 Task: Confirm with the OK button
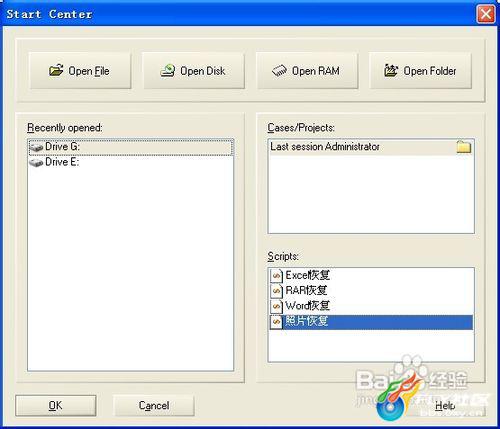(56, 405)
